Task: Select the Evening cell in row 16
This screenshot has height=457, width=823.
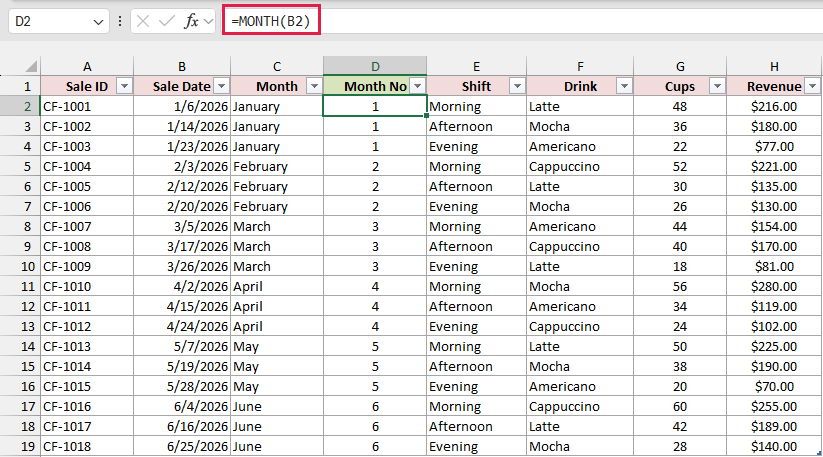Action: click(x=476, y=387)
